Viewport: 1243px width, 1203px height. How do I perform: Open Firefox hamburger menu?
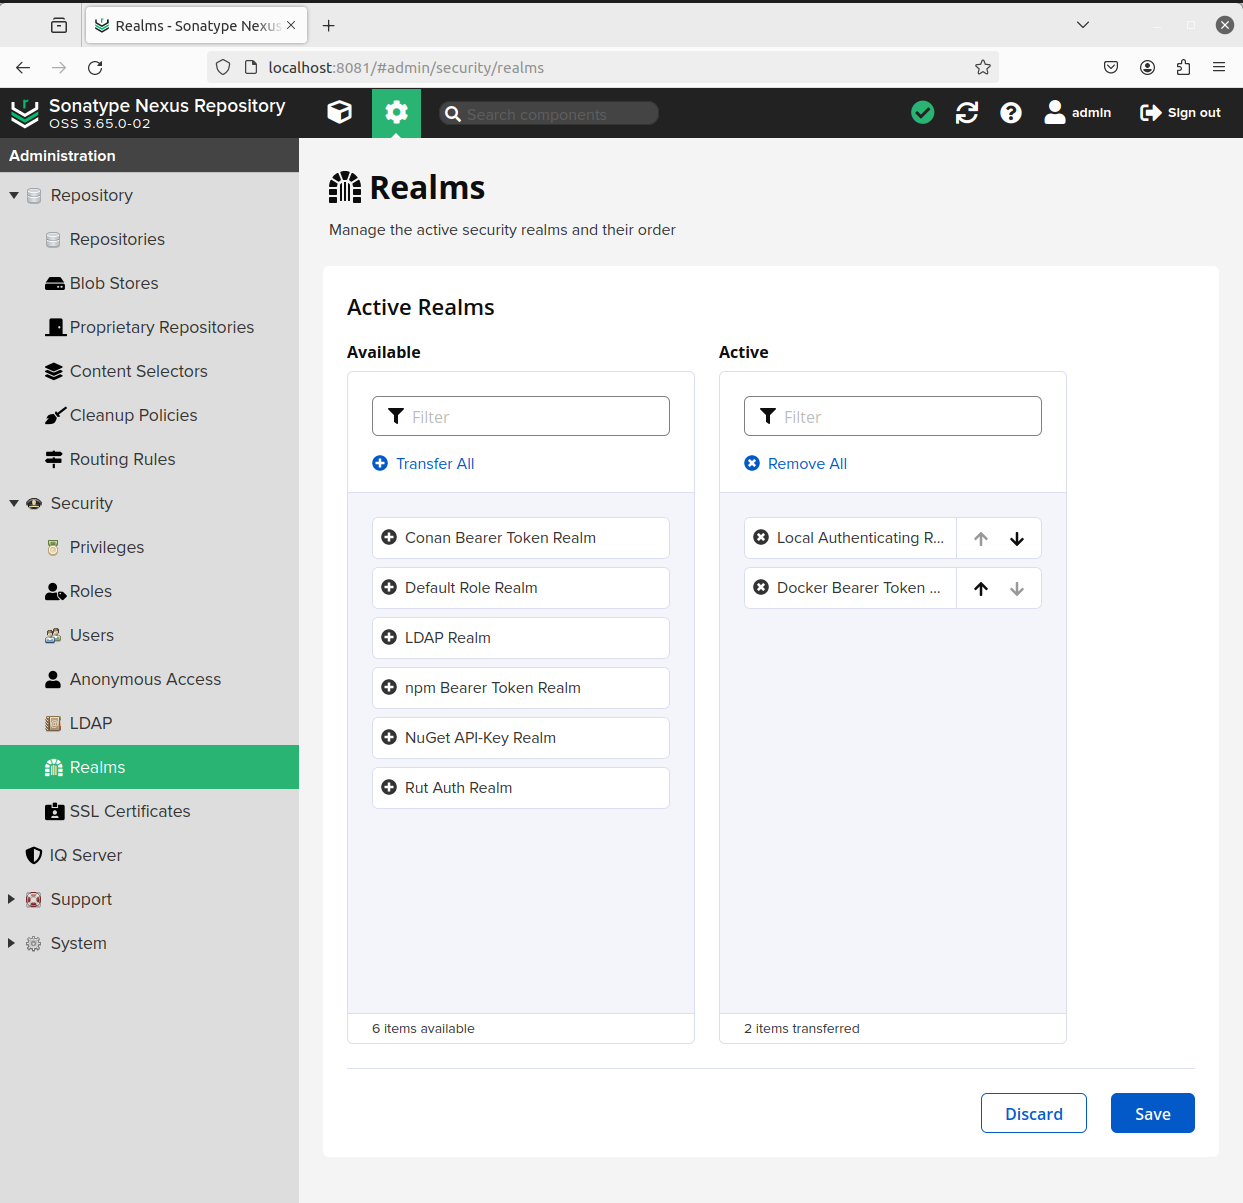tap(1219, 68)
